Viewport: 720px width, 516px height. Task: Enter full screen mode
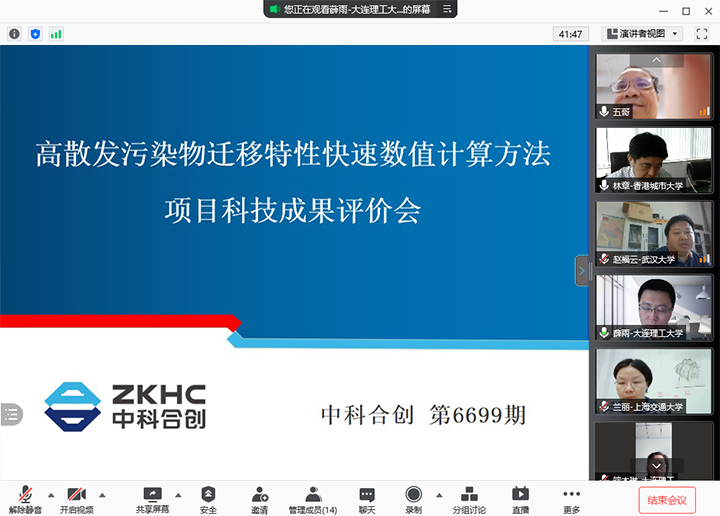click(701, 34)
